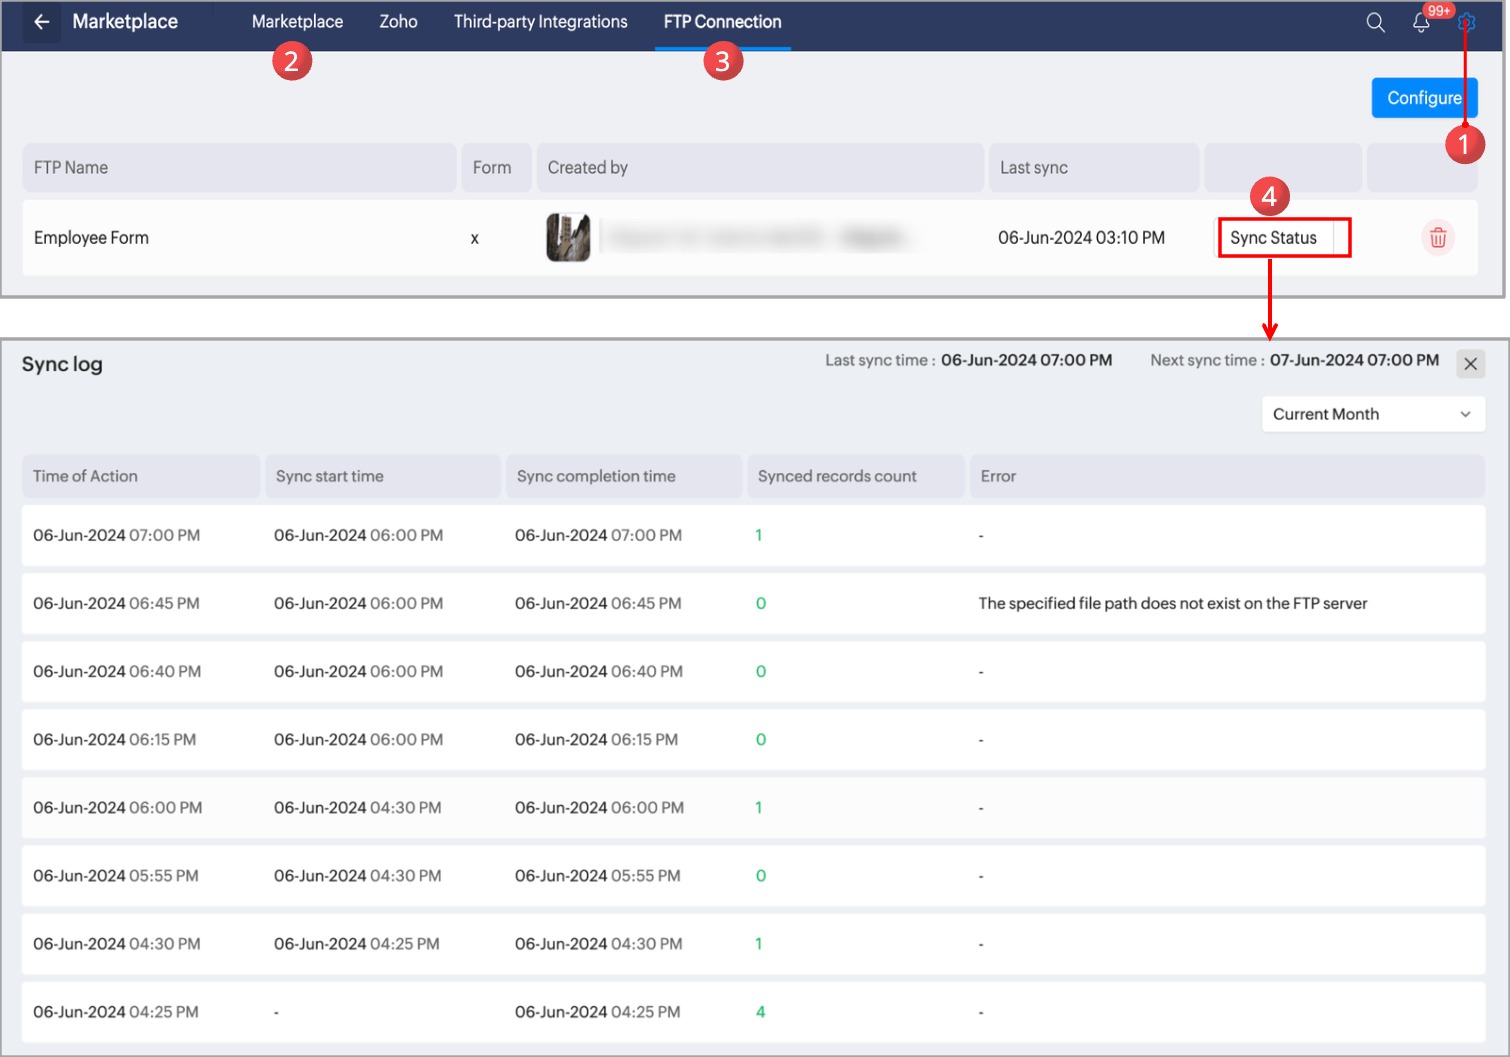Screen dimensions: 1510x1057
Task: Open the Third-party Integrations tab
Action: point(540,22)
